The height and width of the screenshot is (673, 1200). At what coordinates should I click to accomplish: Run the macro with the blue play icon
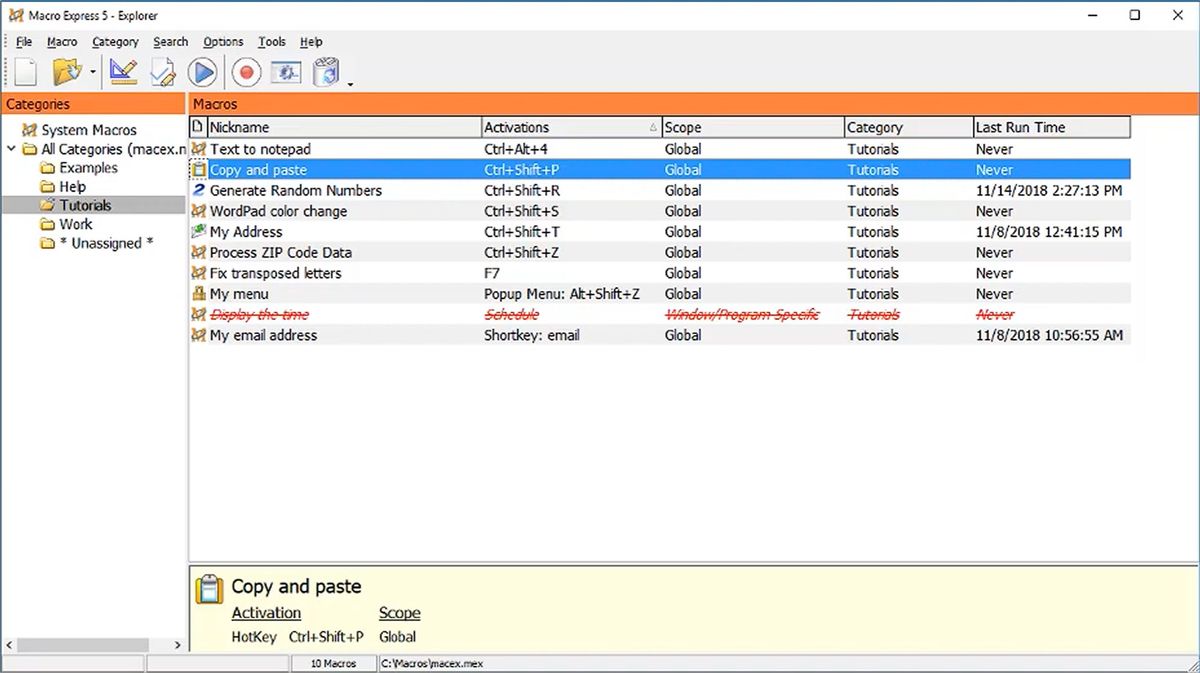(203, 72)
